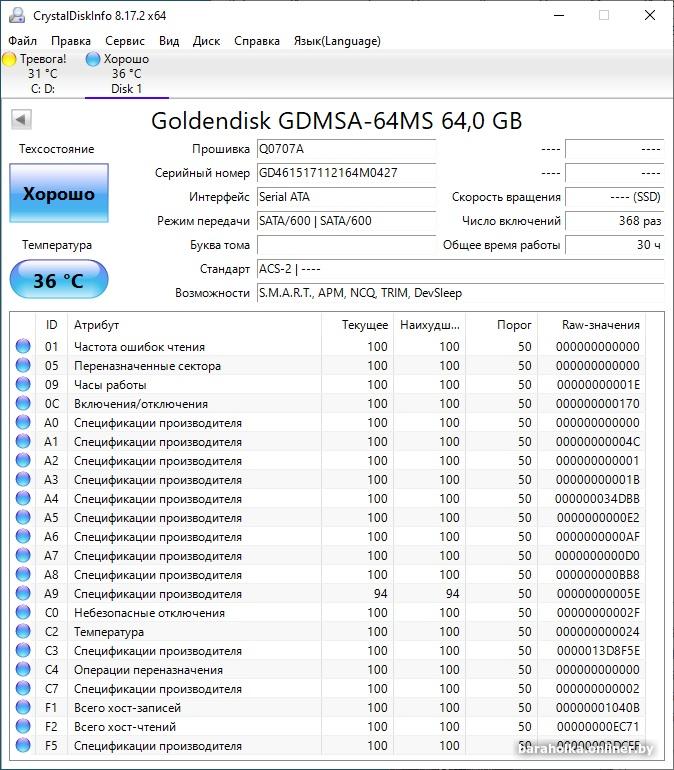Minimize the CrystalDiskInfo window
Image resolution: width=674 pixels, height=770 pixels.
point(559,15)
